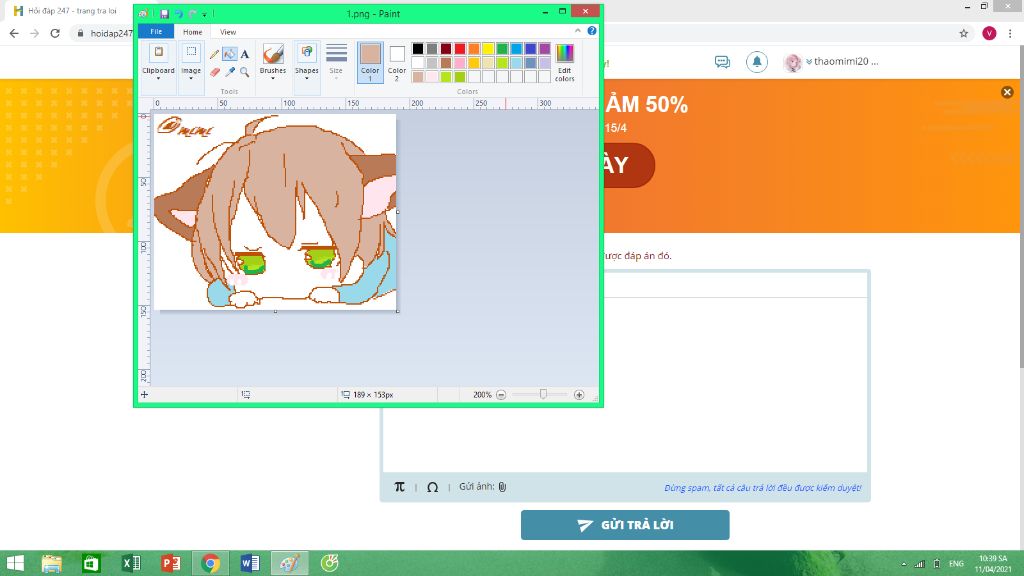1024x576 pixels.
Task: Open Customize Quick Access Toolbar dropdown
Action: coord(204,14)
